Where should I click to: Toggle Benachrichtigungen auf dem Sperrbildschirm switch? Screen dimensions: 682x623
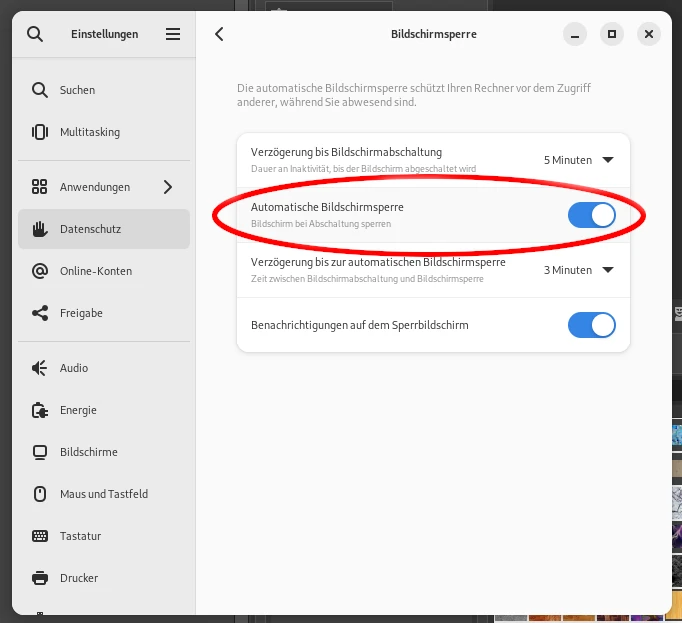592,325
